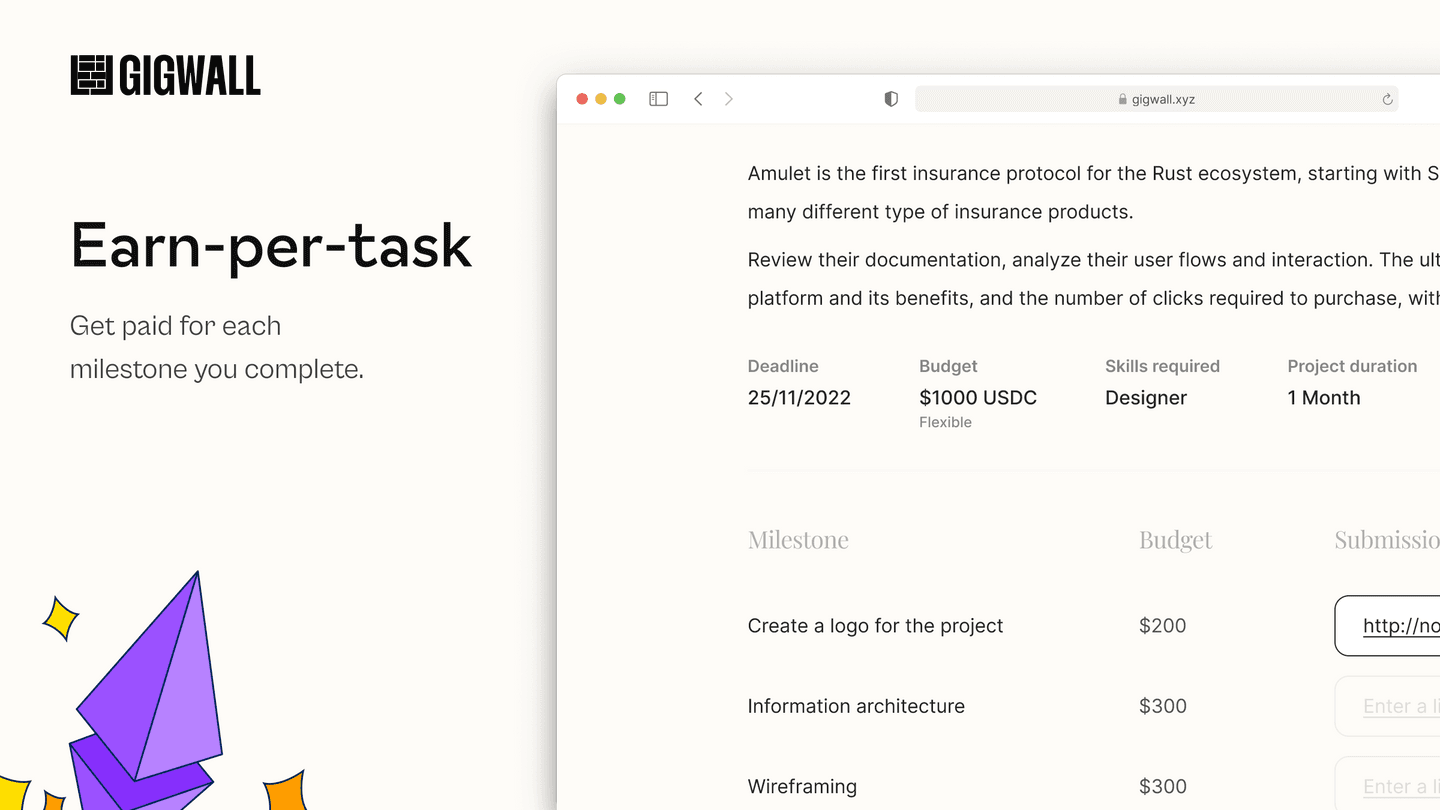Image resolution: width=1440 pixels, height=810 pixels.
Task: Click the 'Designer' skill value
Action: click(1146, 398)
